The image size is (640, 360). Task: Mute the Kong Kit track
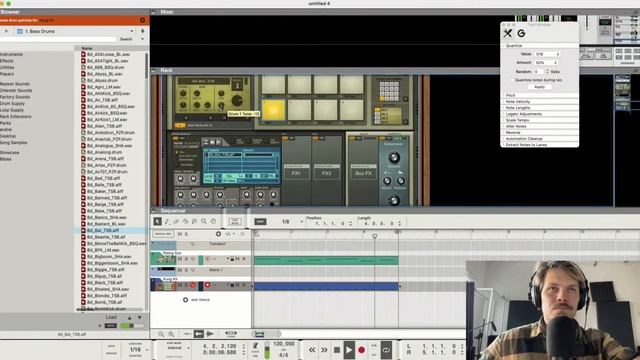pyautogui.click(x=180, y=285)
